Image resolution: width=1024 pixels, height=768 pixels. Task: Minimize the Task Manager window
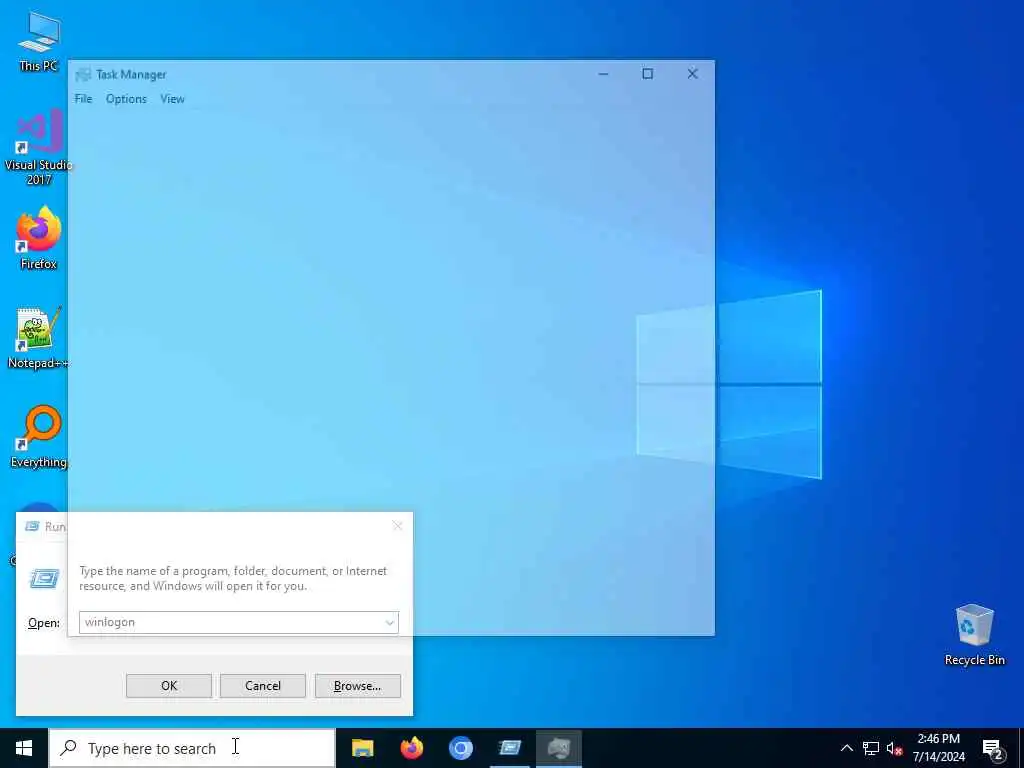[603, 74]
